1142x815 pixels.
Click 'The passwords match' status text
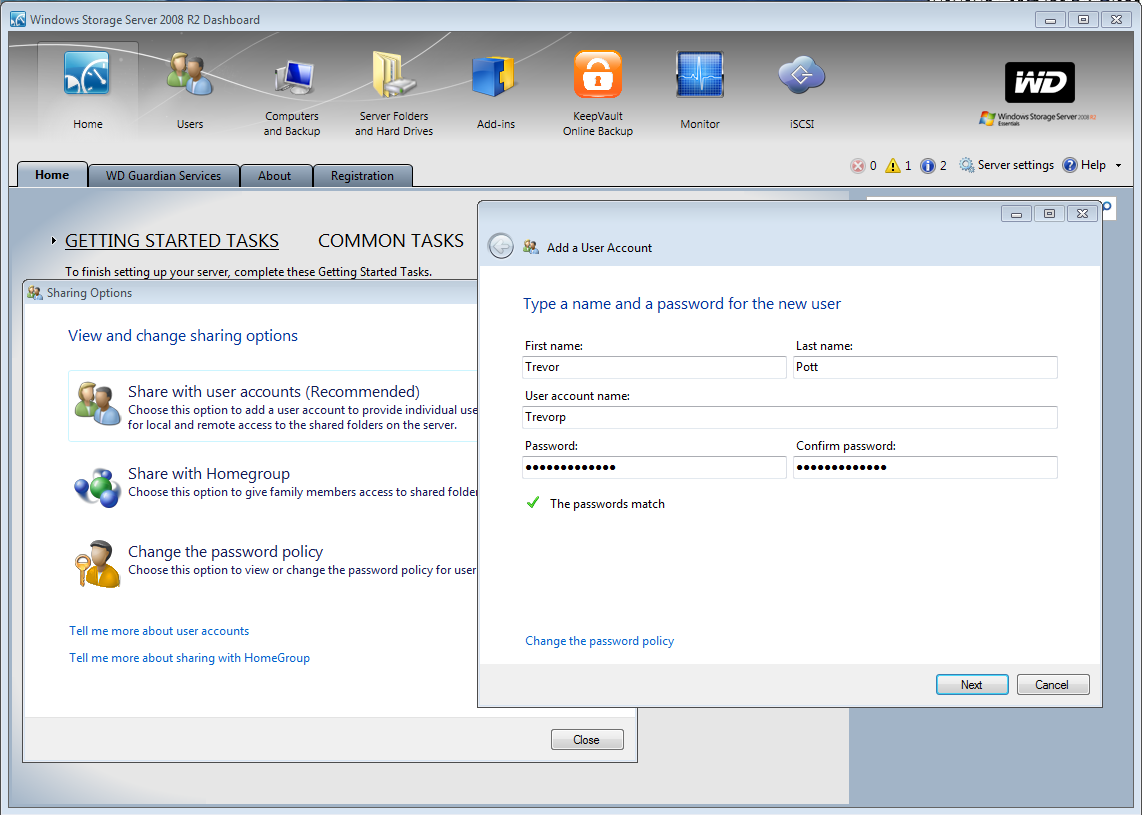click(x=607, y=504)
